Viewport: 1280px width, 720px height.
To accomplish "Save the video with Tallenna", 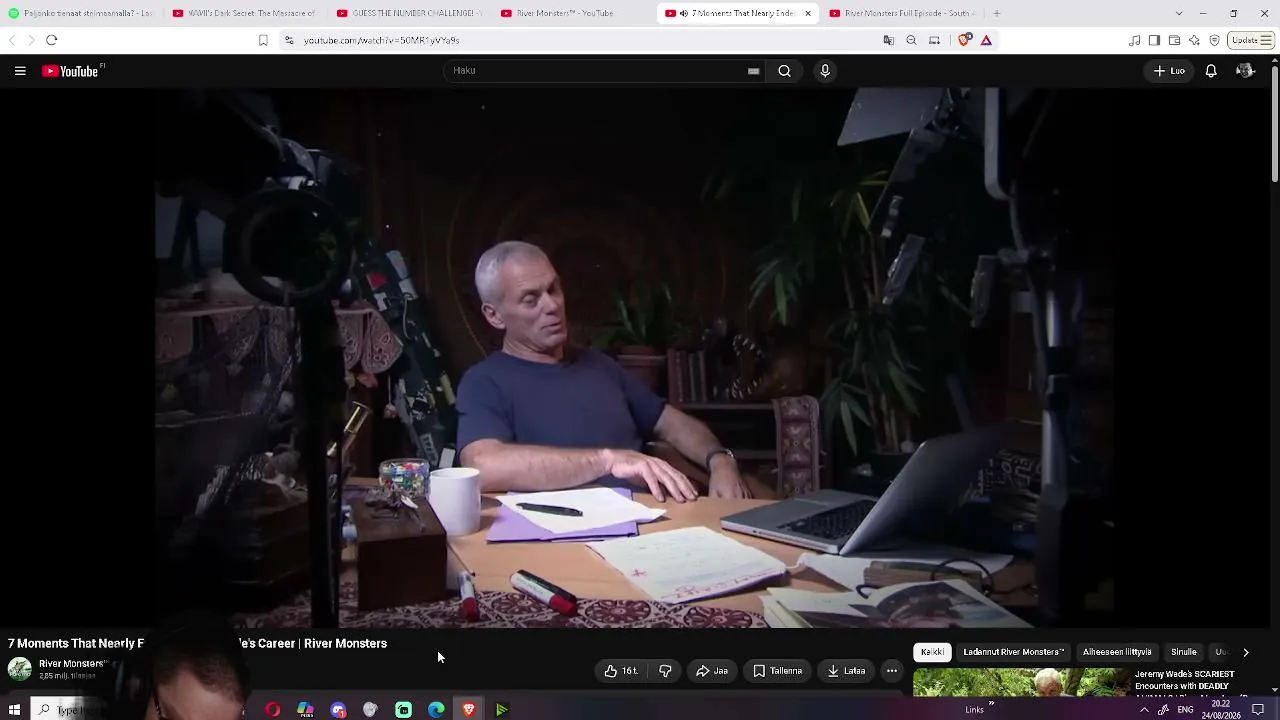I will (777, 671).
